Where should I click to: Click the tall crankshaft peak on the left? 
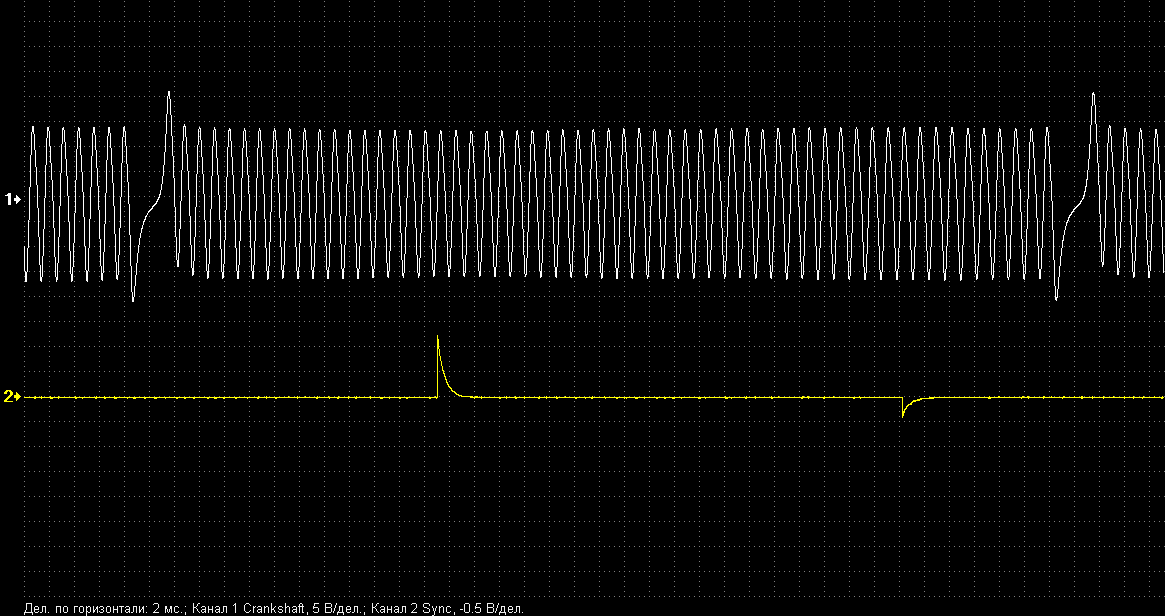pyautogui.click(x=169, y=93)
